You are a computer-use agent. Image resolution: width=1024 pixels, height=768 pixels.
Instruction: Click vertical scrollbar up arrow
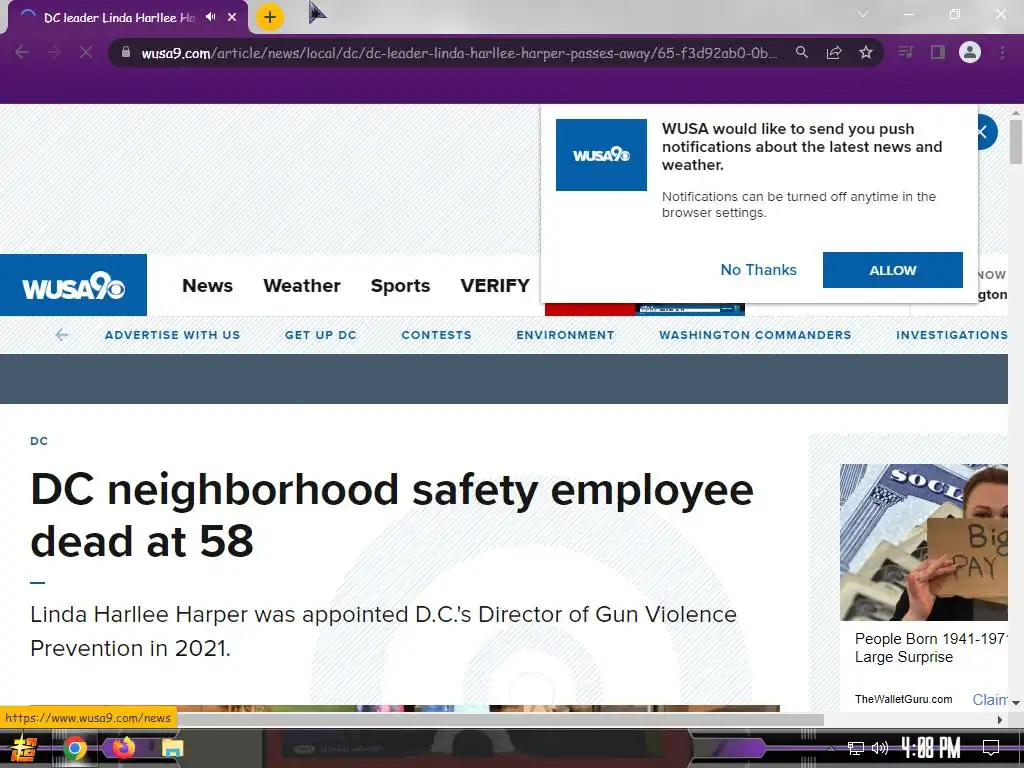[1016, 112]
